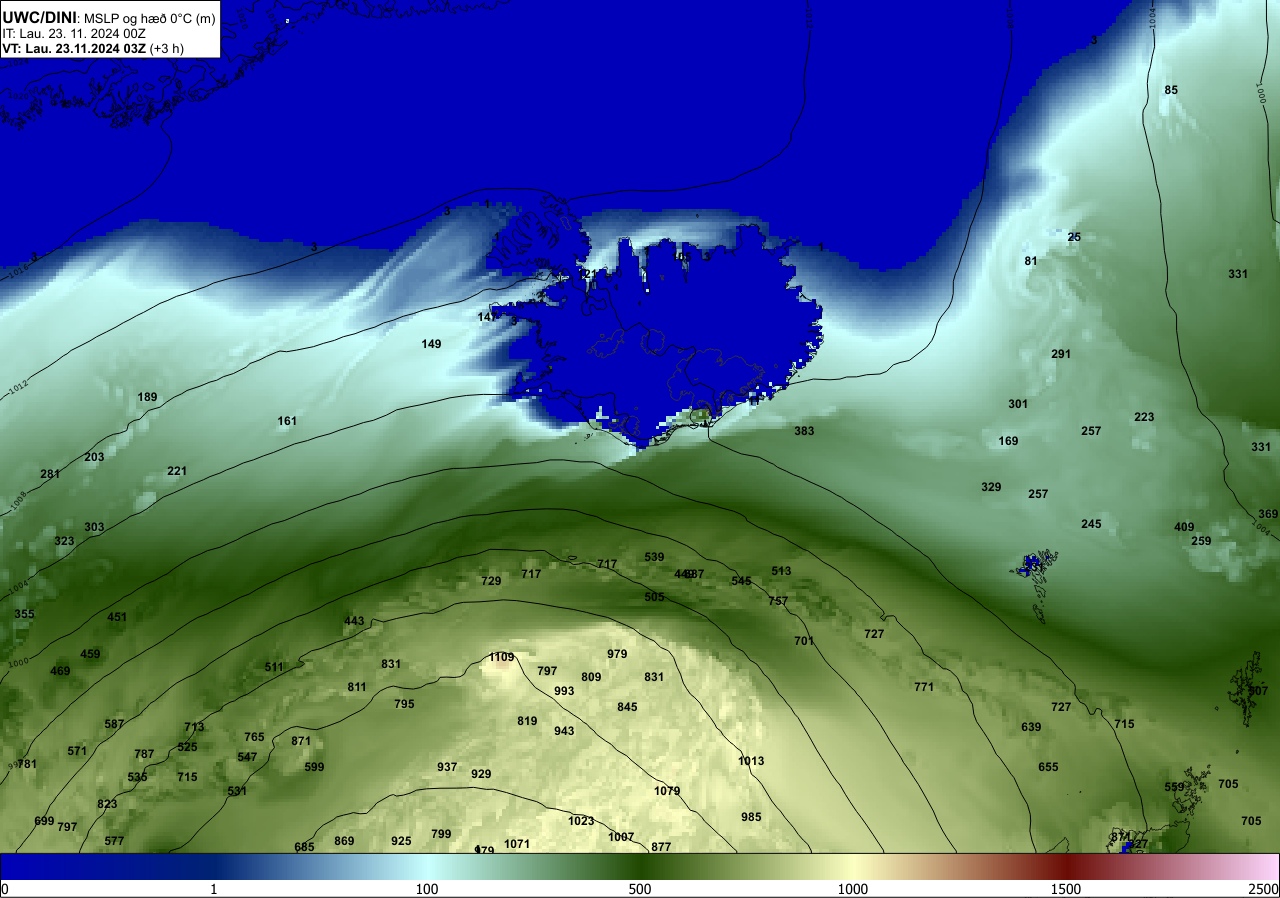Click the map value '1013'
This screenshot has height=898, width=1280.
(x=751, y=761)
